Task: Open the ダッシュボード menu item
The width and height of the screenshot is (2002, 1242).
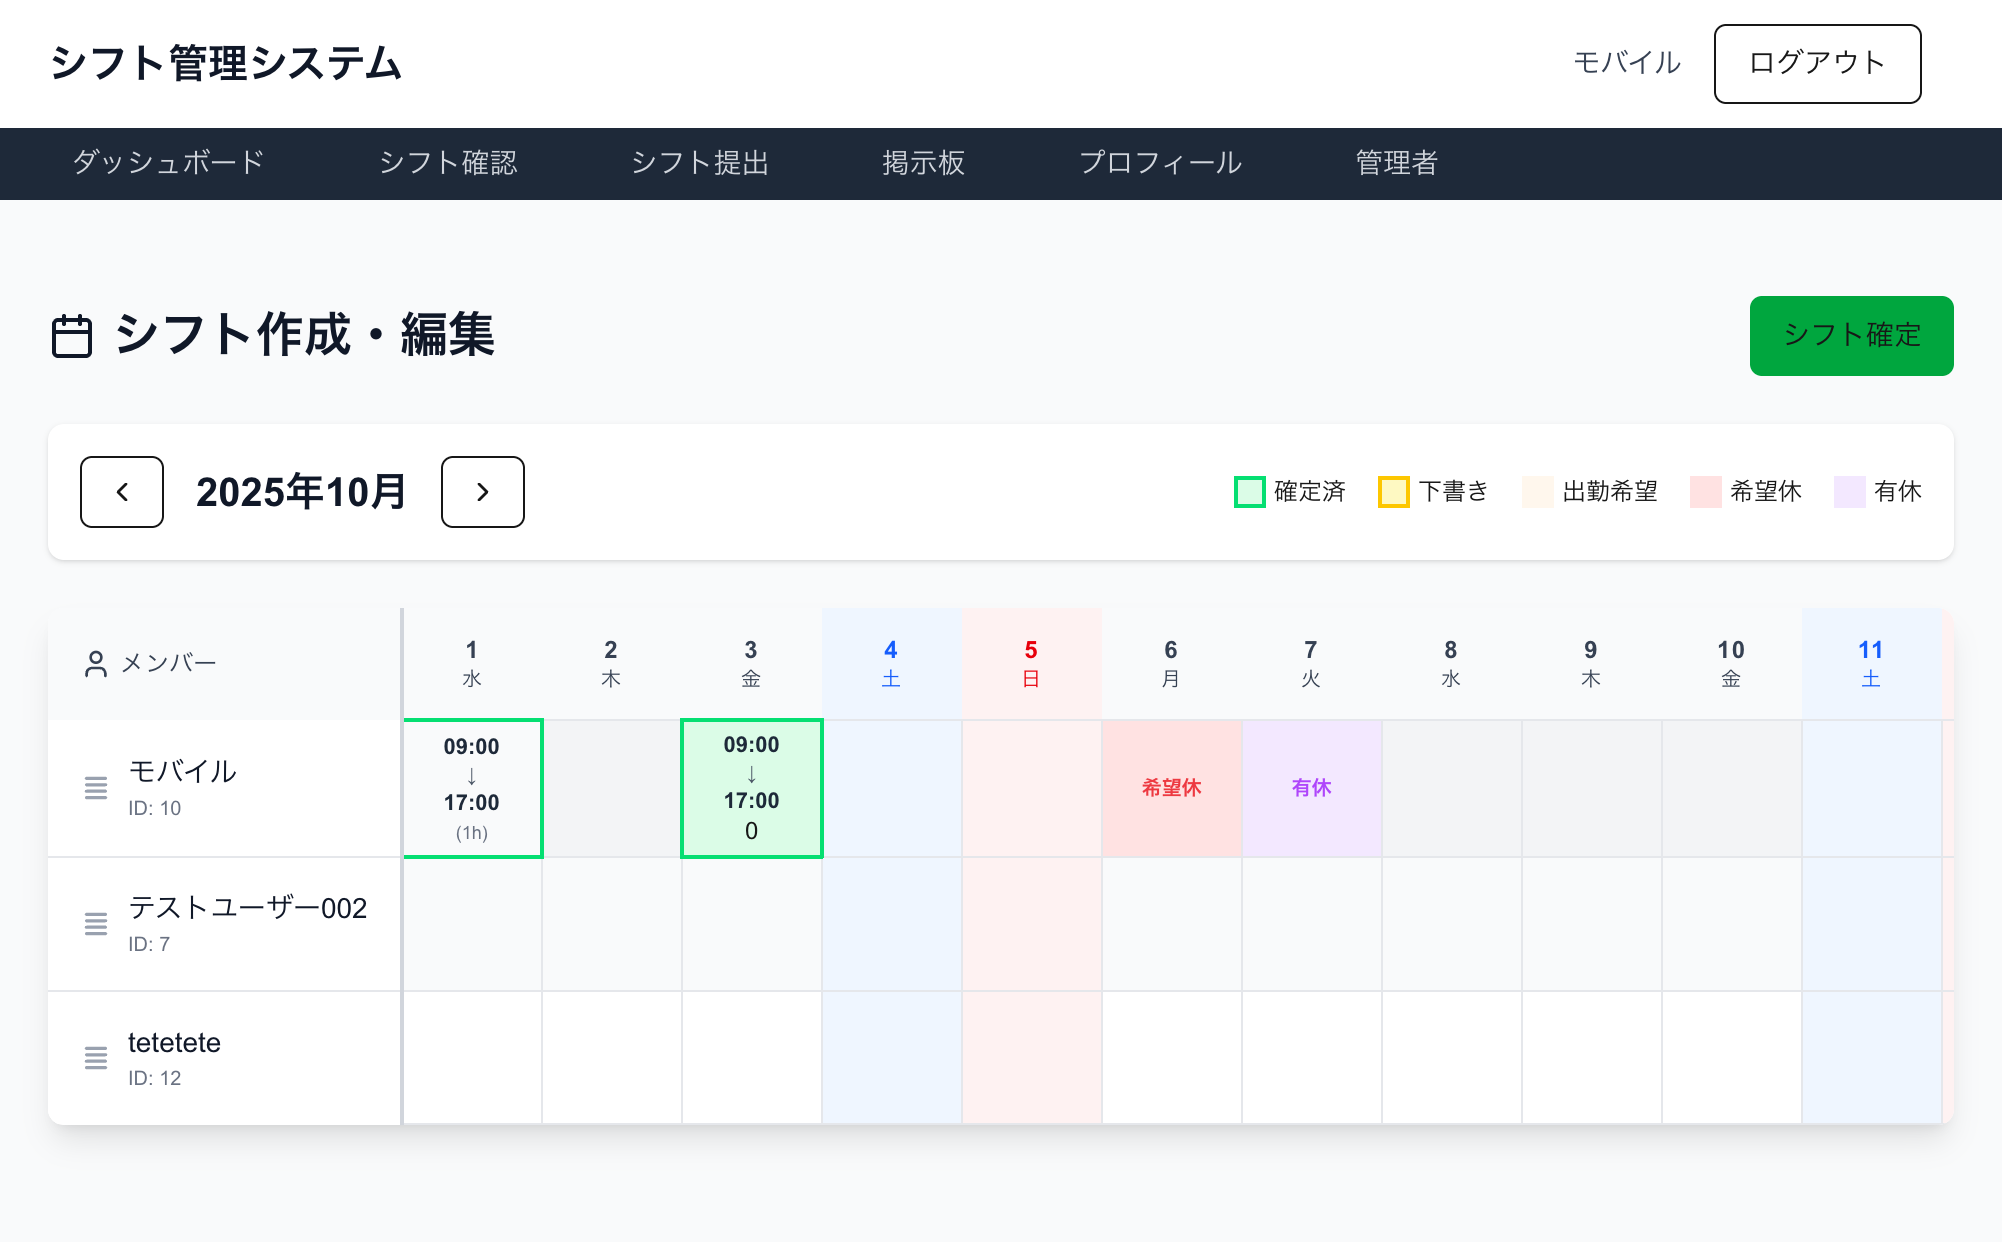Action: coord(168,163)
